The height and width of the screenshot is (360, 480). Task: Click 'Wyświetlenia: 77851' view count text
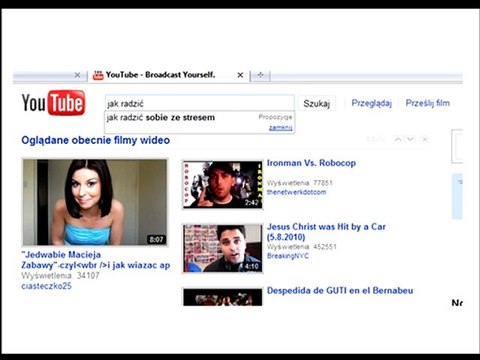pos(300,183)
